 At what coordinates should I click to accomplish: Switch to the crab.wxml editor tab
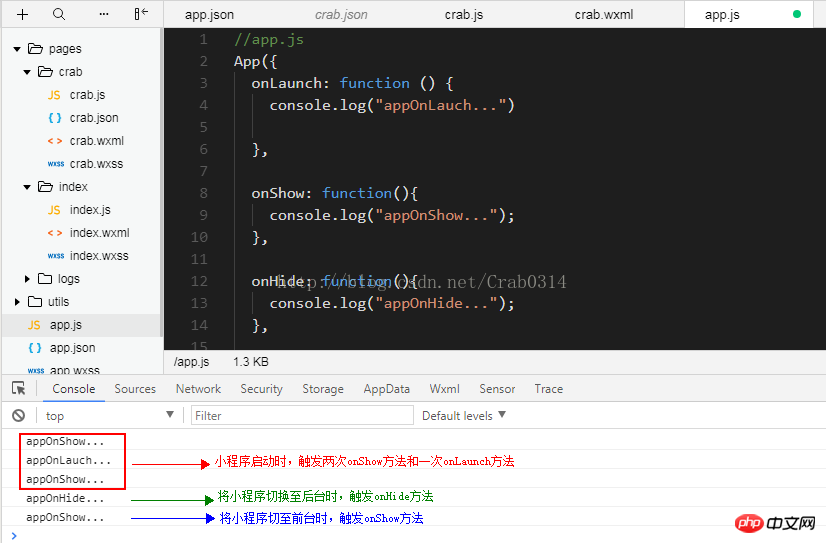pyautogui.click(x=604, y=15)
